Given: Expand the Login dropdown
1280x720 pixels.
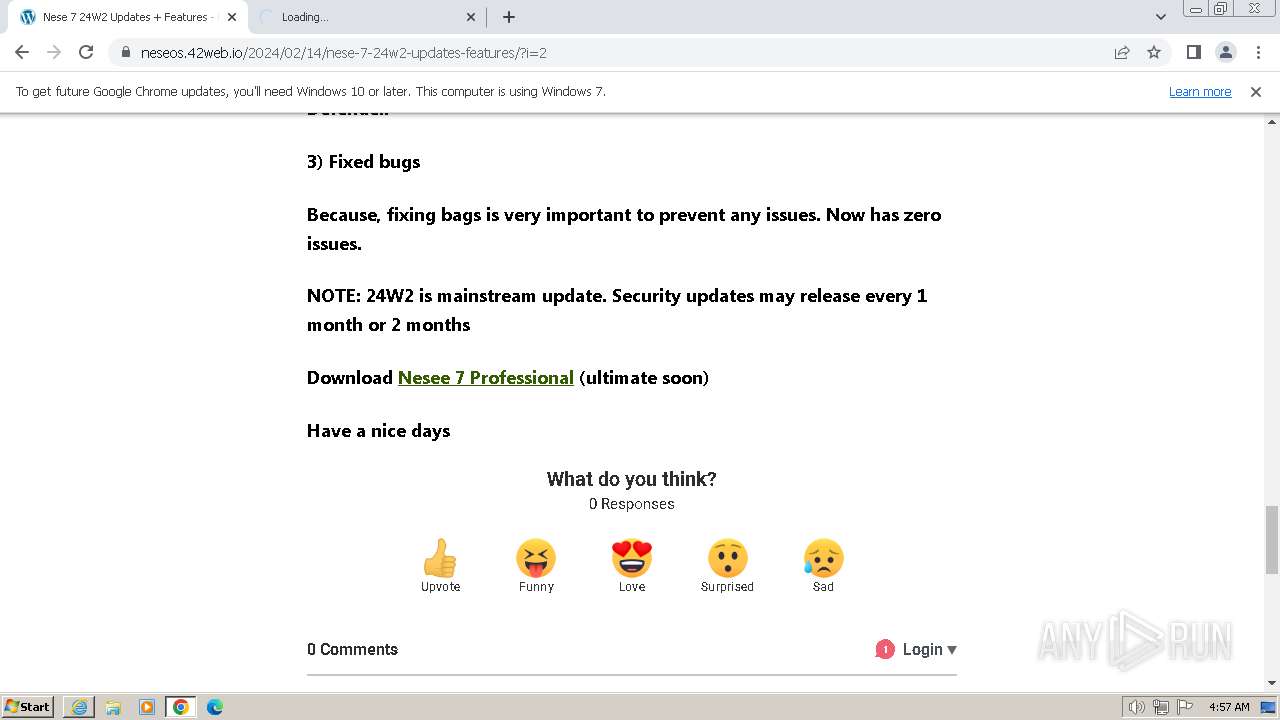Looking at the screenshot, I should 929,649.
